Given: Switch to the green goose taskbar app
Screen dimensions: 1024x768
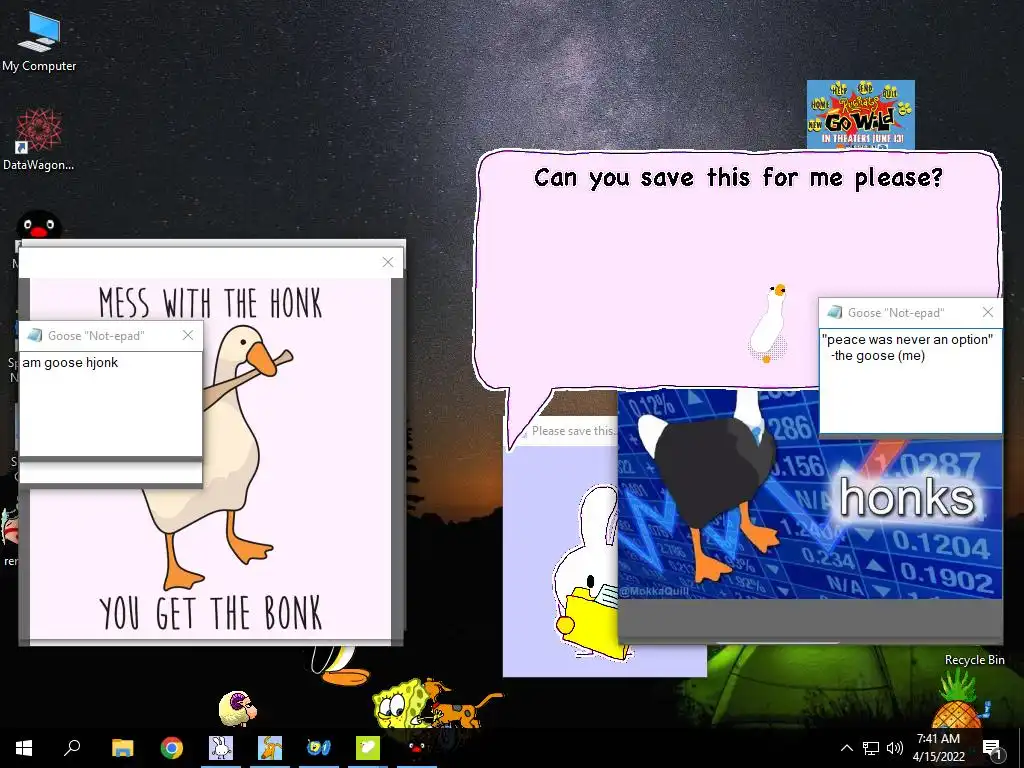Looking at the screenshot, I should coord(368,748).
